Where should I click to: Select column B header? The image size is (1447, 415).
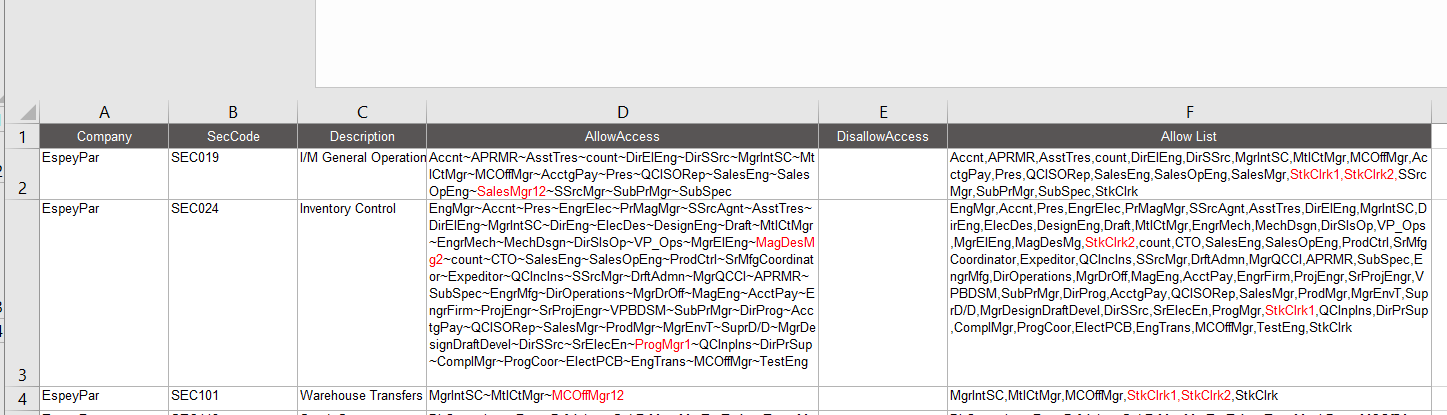coord(233,113)
